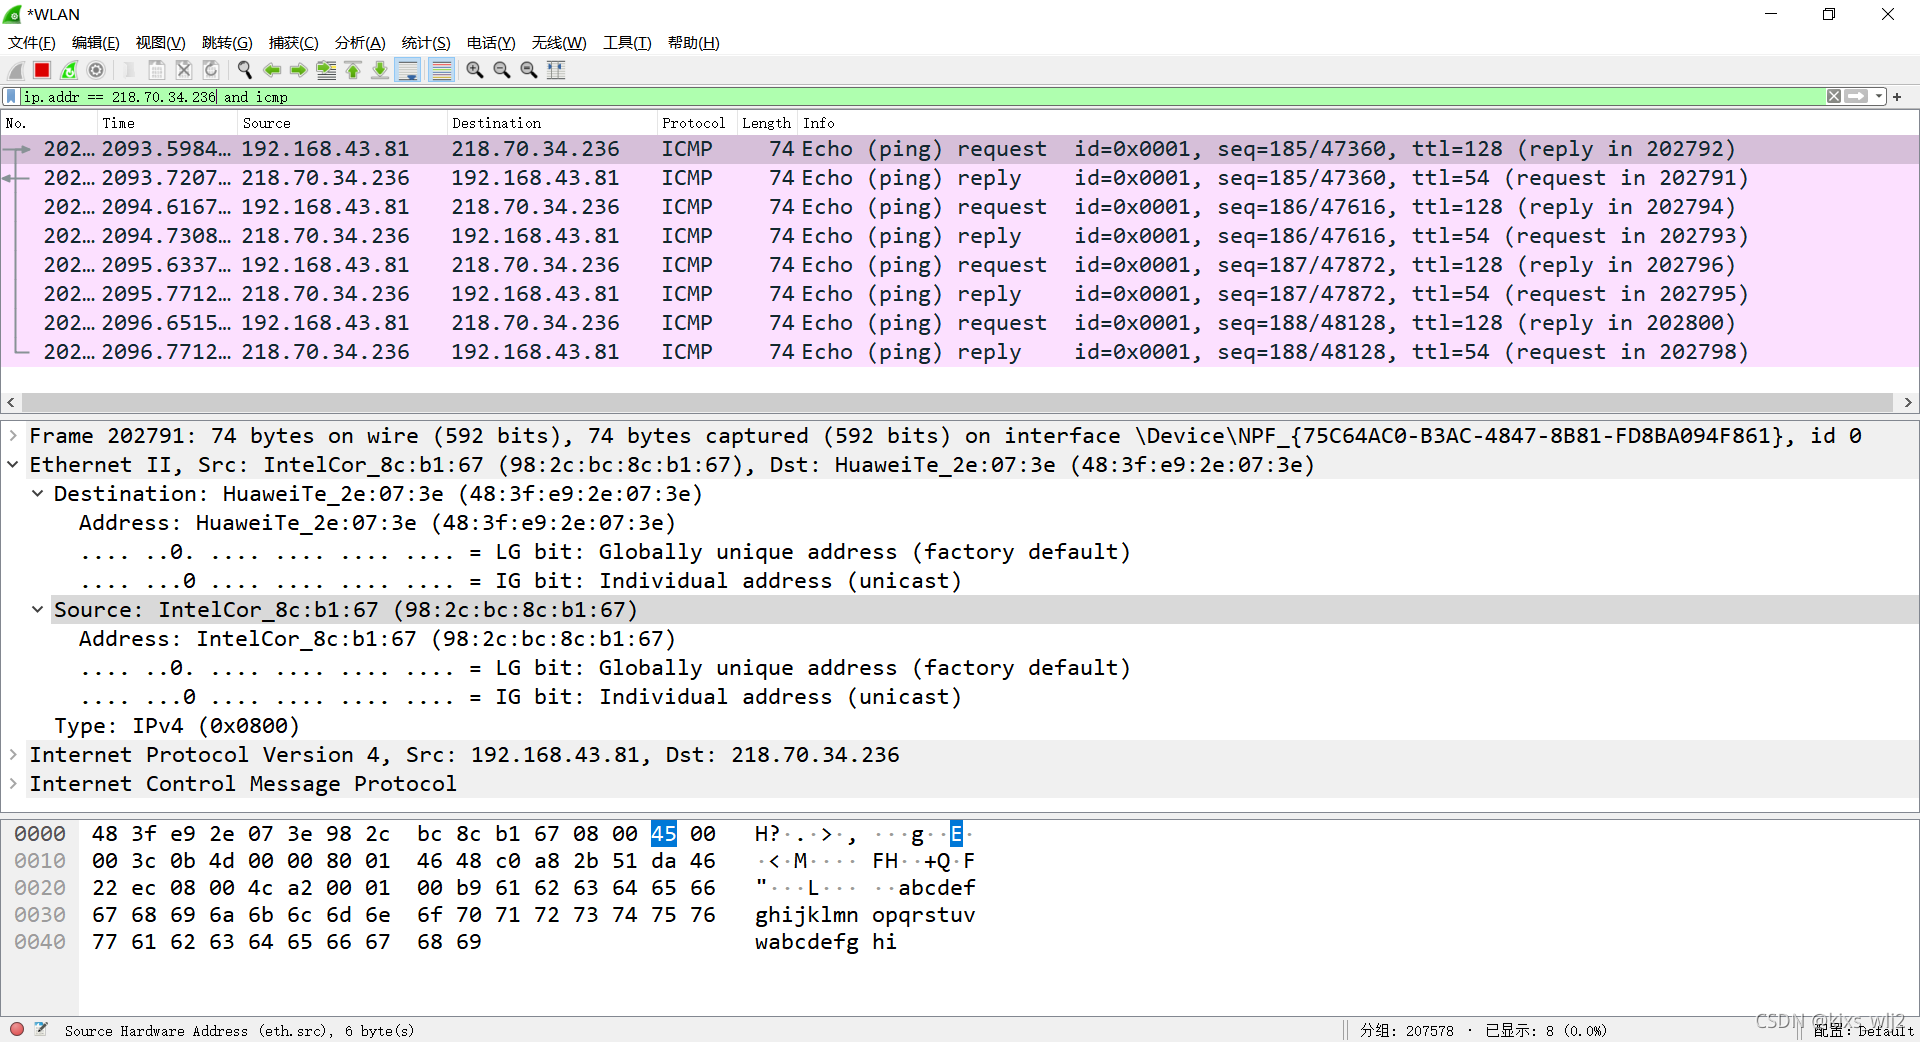Image resolution: width=1920 pixels, height=1042 pixels.
Task: Click the go to specified packet icon
Action: (326, 70)
